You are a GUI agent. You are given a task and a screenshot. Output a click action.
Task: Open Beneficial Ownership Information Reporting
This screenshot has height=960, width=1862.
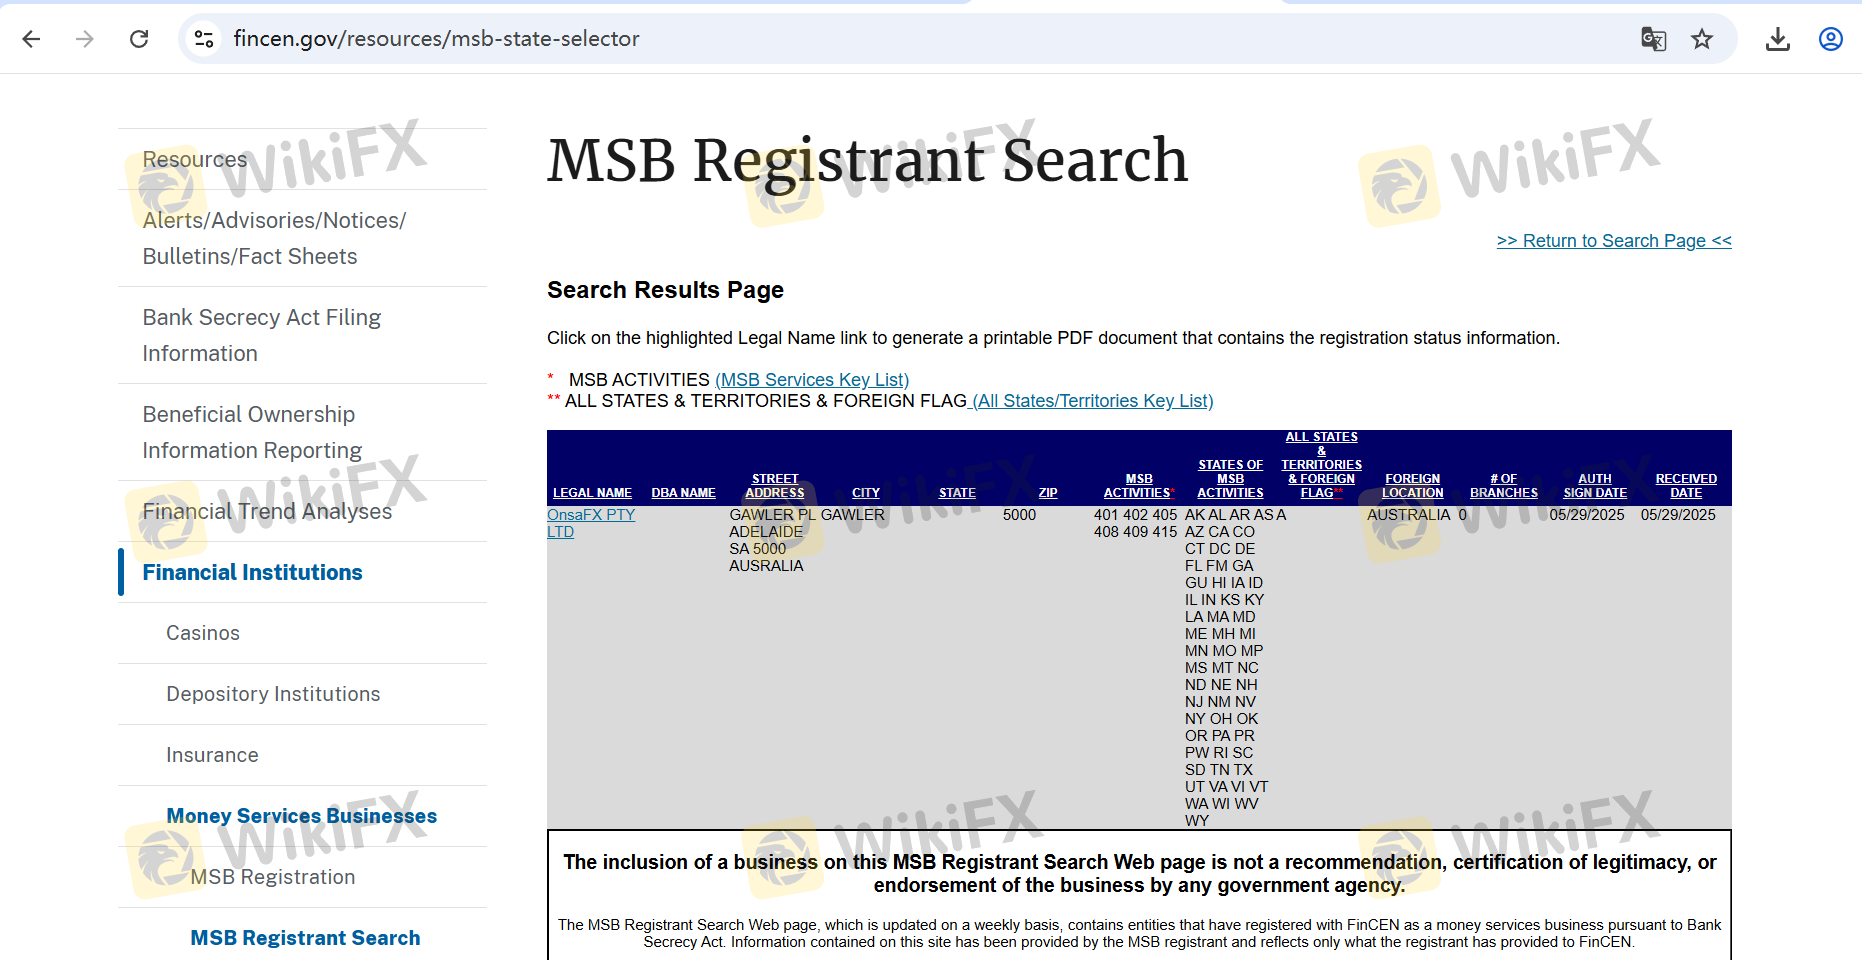tap(251, 432)
